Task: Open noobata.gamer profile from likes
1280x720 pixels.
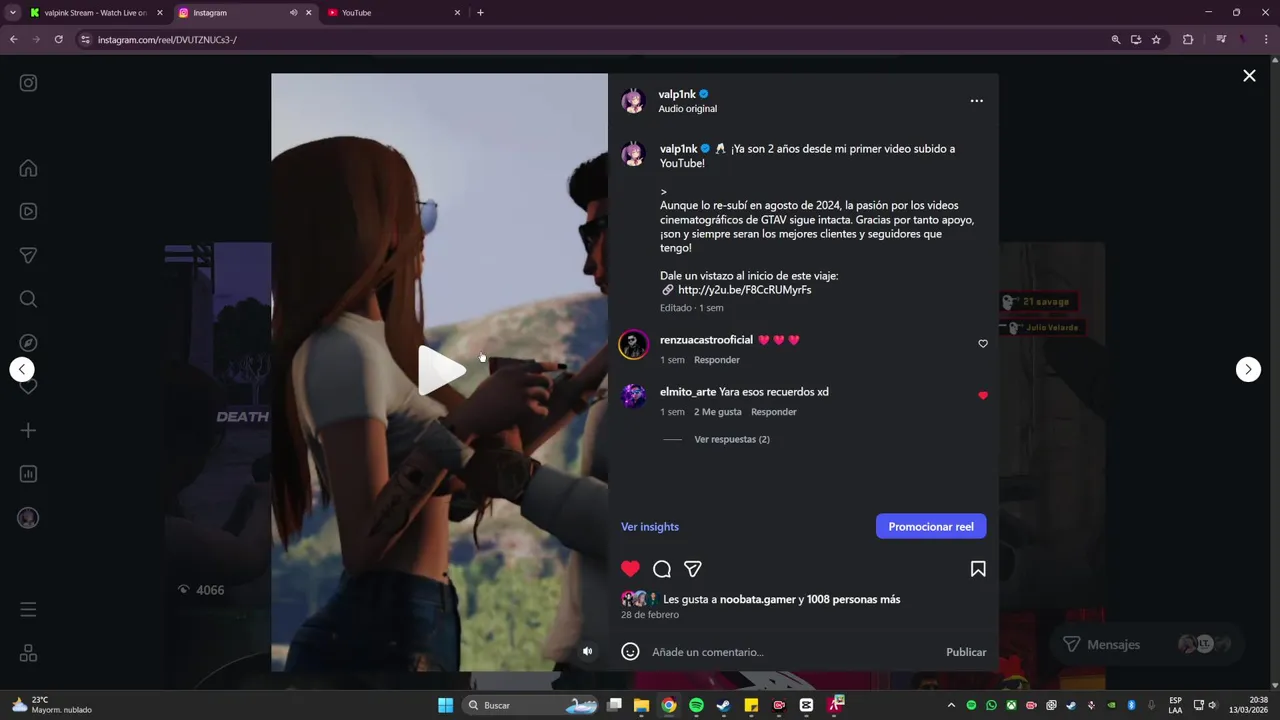Action: point(758,600)
